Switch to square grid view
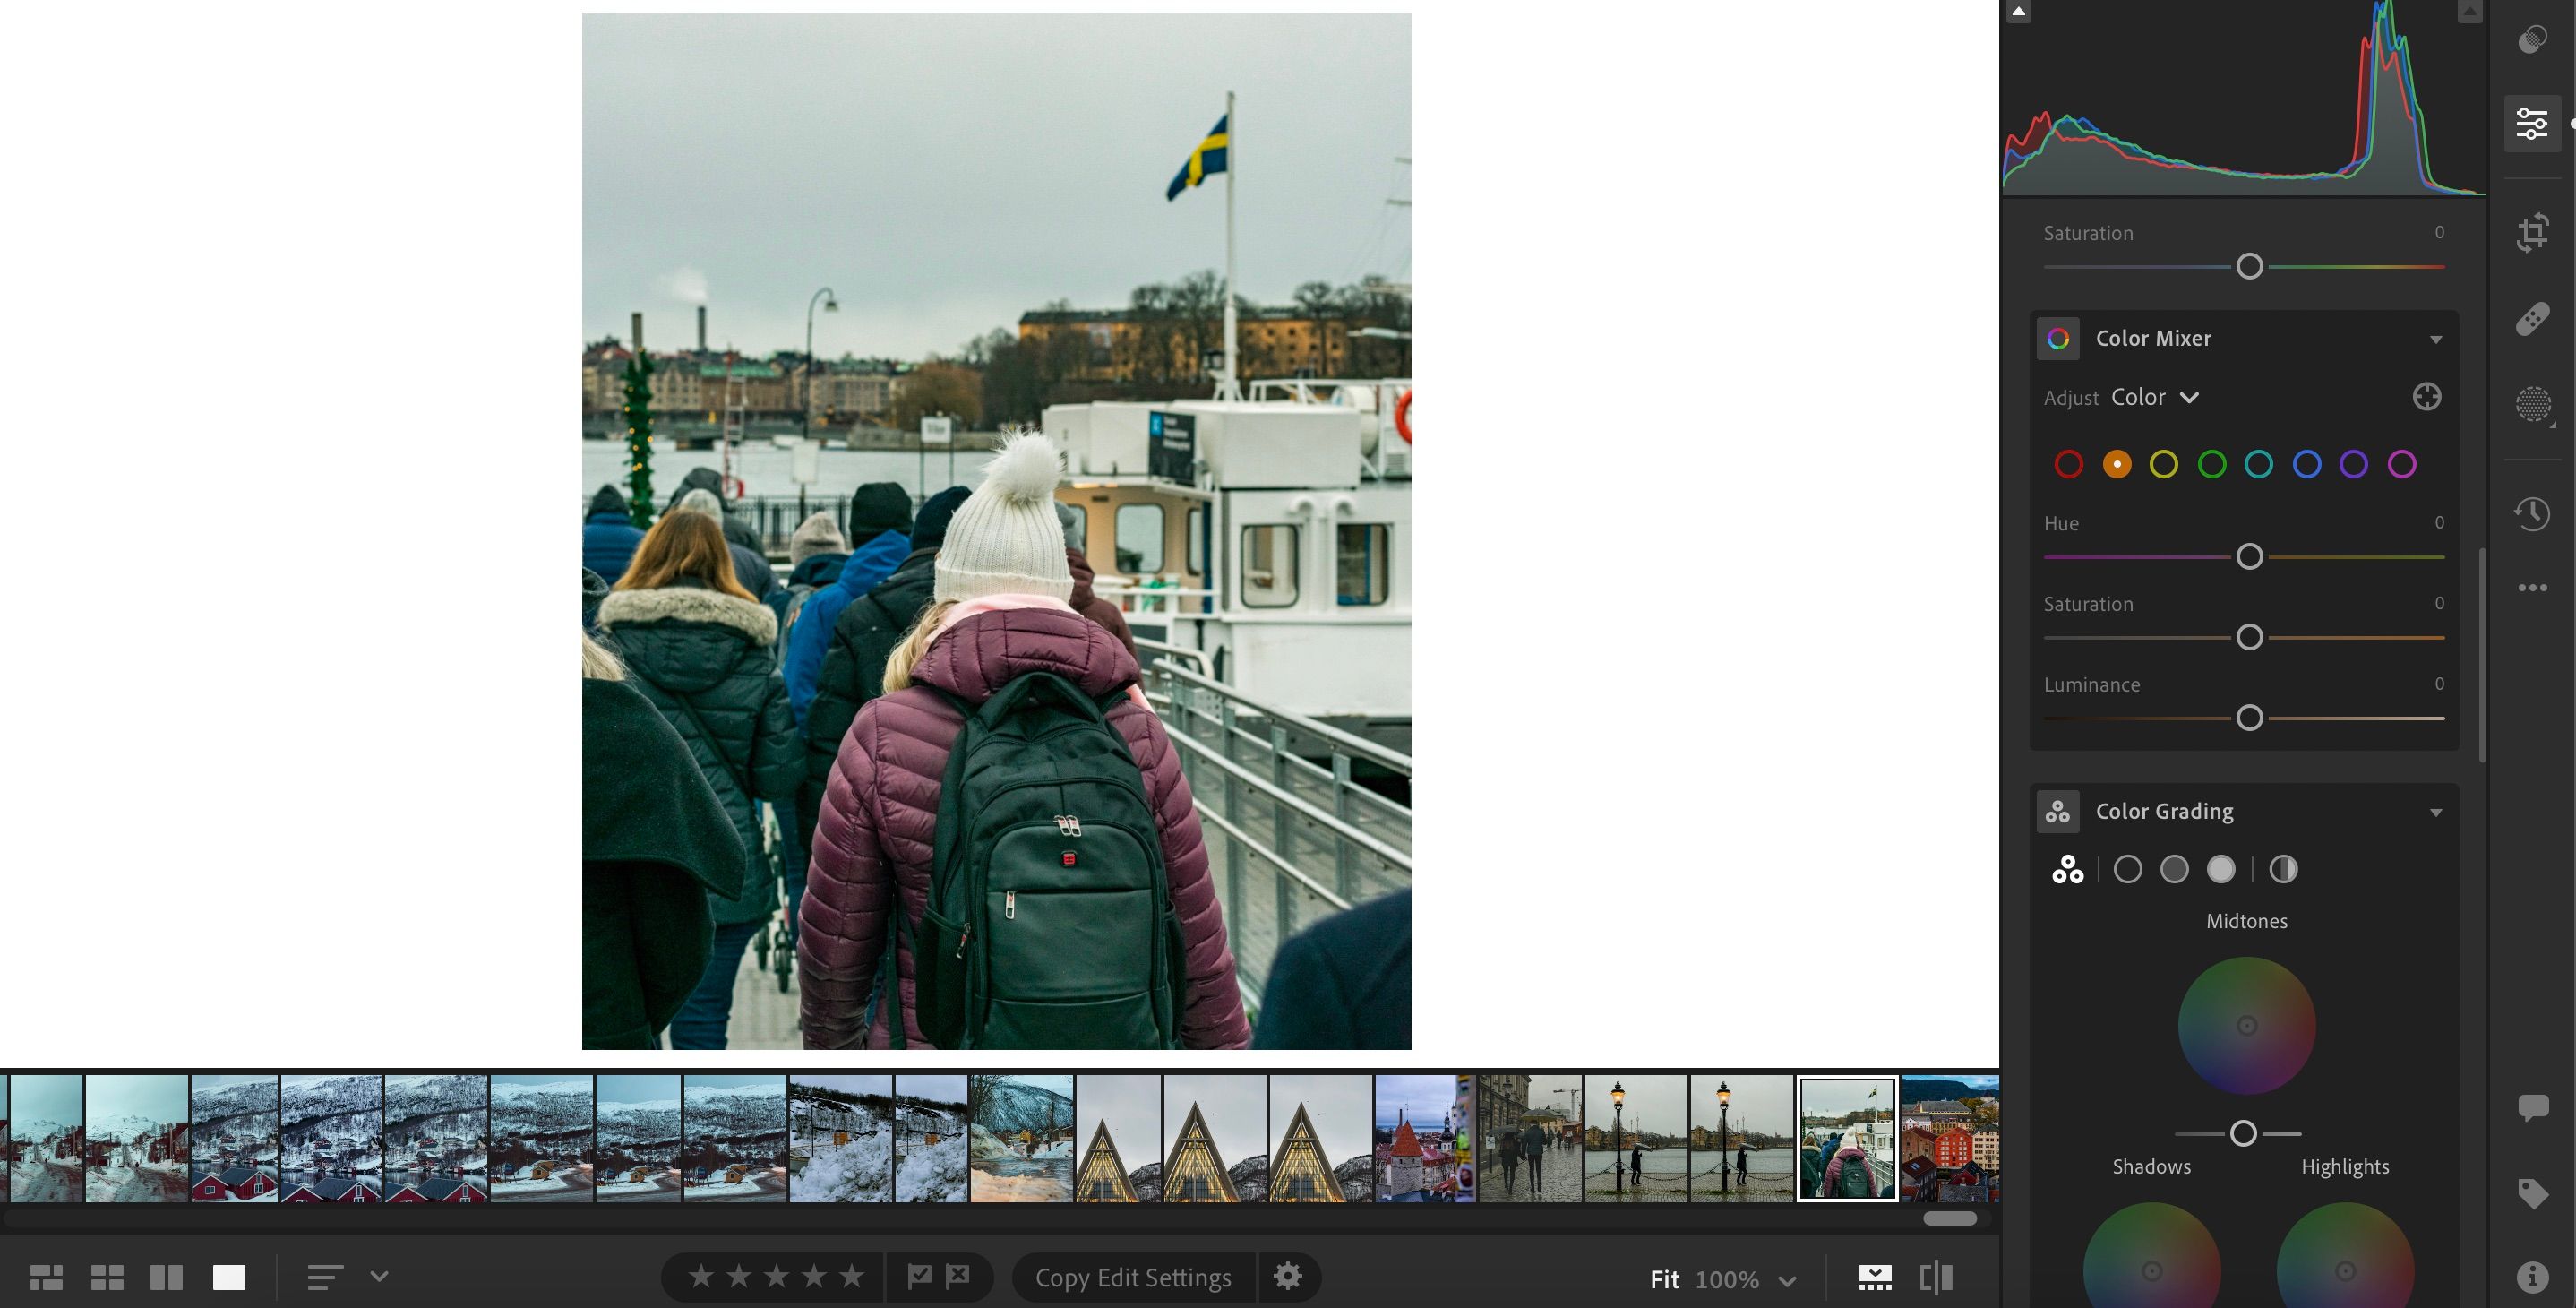This screenshot has height=1308, width=2576. (x=107, y=1277)
